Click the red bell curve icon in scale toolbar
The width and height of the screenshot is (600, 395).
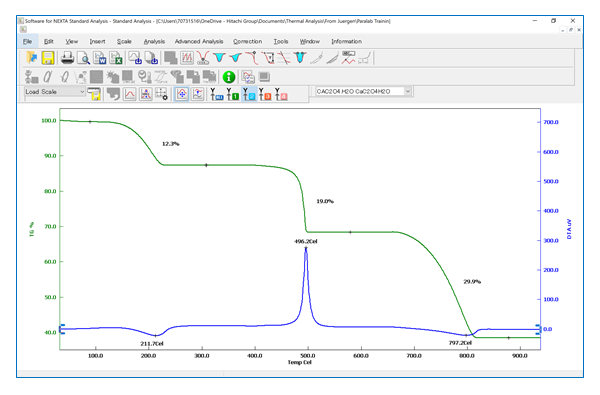click(130, 94)
